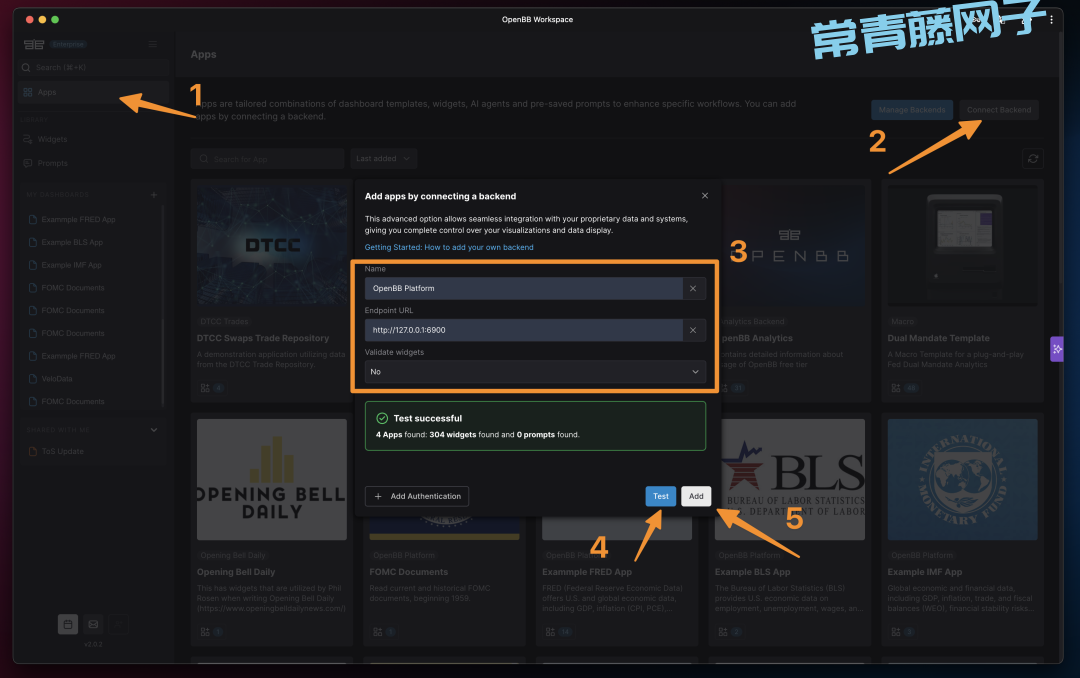Open the Opening Bell Daily app thumbnail

point(272,480)
